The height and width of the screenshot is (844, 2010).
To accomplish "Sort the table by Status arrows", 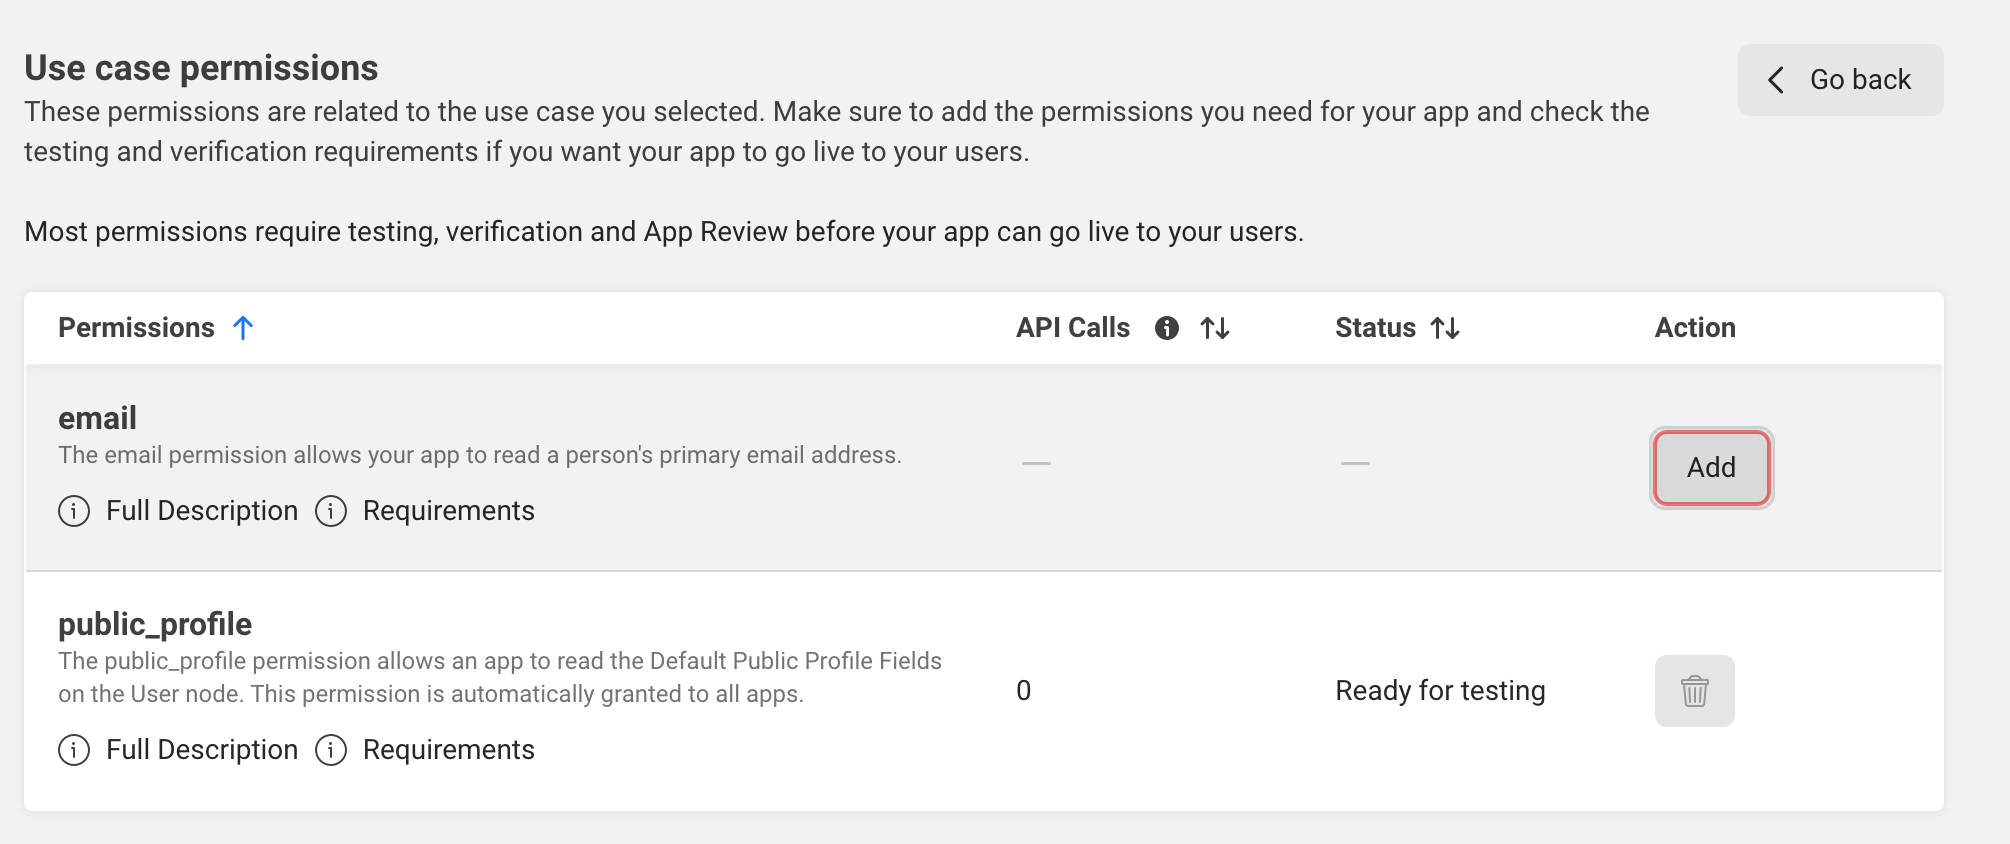I will click(1445, 328).
